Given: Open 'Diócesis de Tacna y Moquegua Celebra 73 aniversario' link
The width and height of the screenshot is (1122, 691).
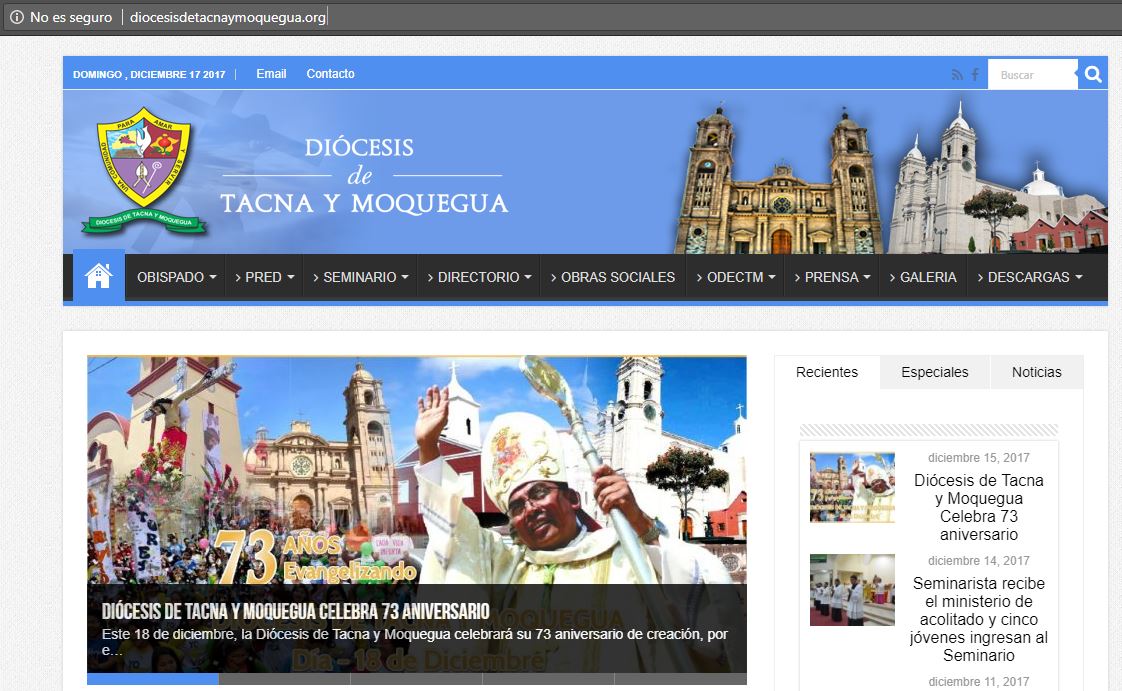Looking at the screenshot, I should click(979, 507).
